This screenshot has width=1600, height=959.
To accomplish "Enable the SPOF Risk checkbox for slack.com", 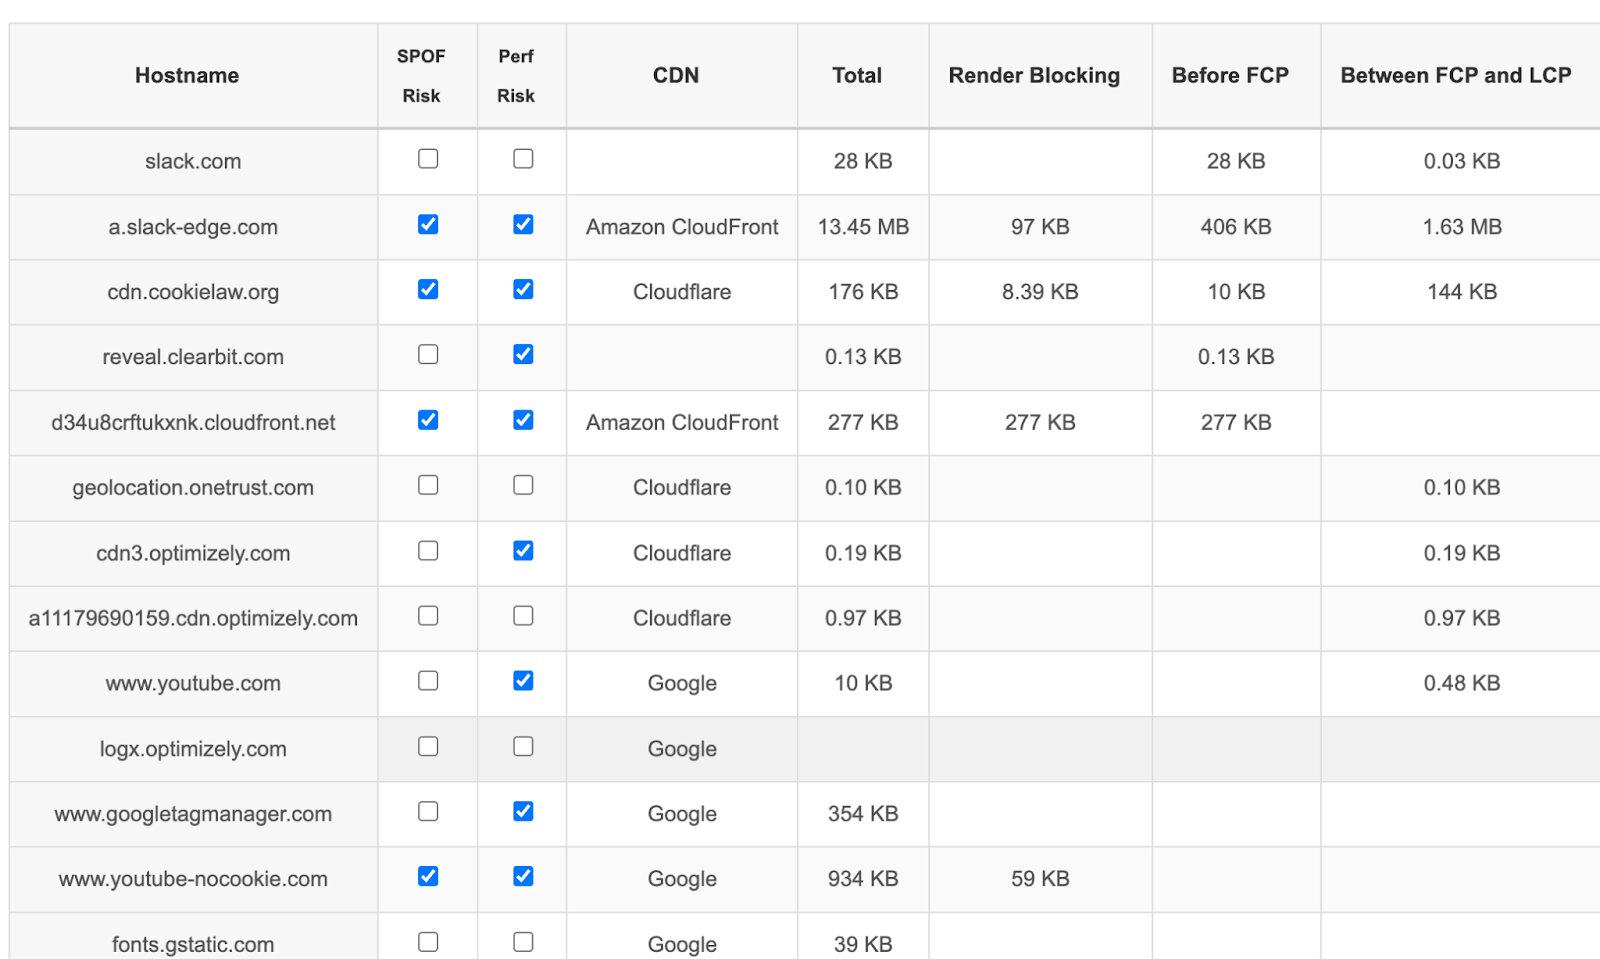I will [x=427, y=159].
